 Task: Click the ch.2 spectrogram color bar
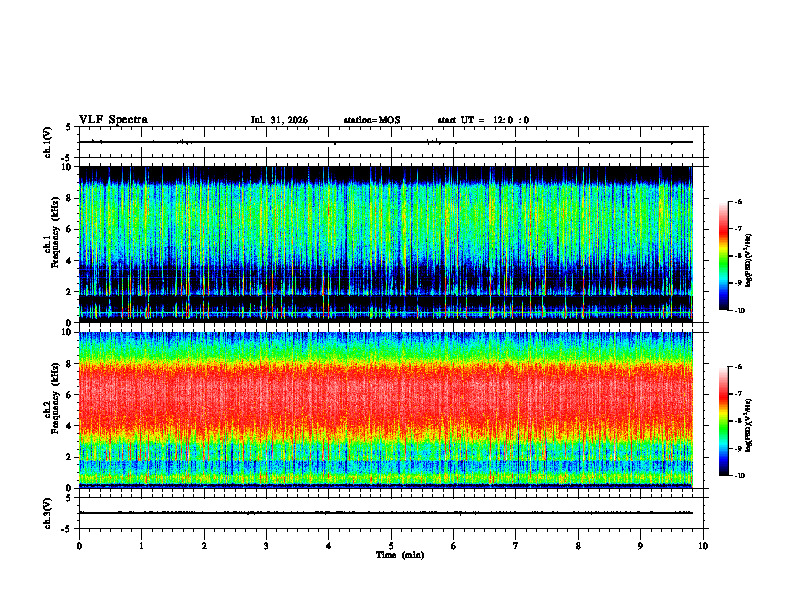pos(723,421)
